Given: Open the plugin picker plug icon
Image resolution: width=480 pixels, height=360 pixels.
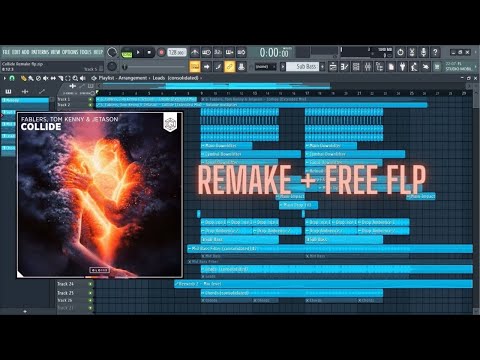Looking at the screenshot, I should click(403, 67).
